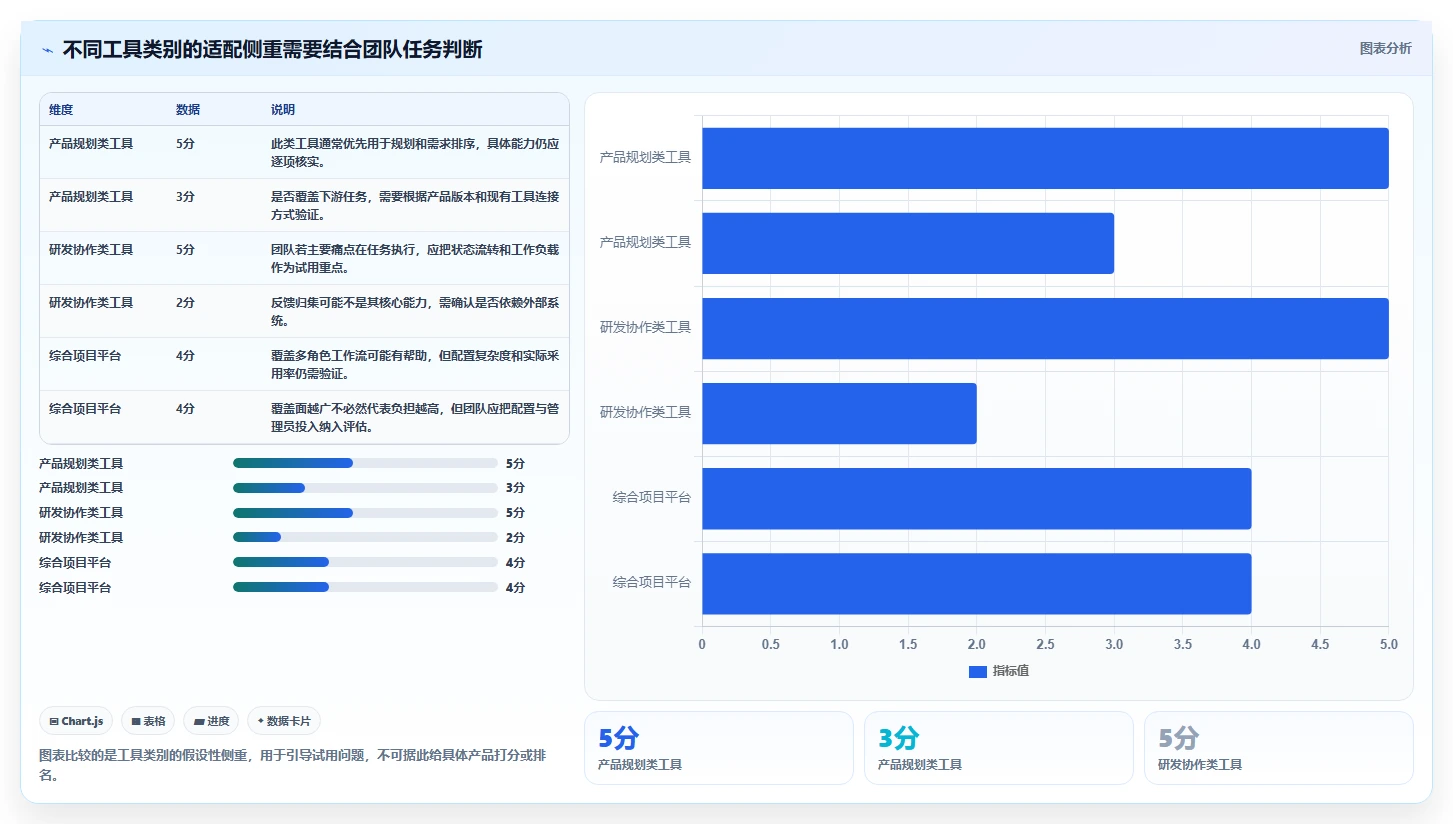Screen dimensions: 1453x824
Task: Click the 产品规划类工具 3分 progress bar
Action: [x=365, y=488]
